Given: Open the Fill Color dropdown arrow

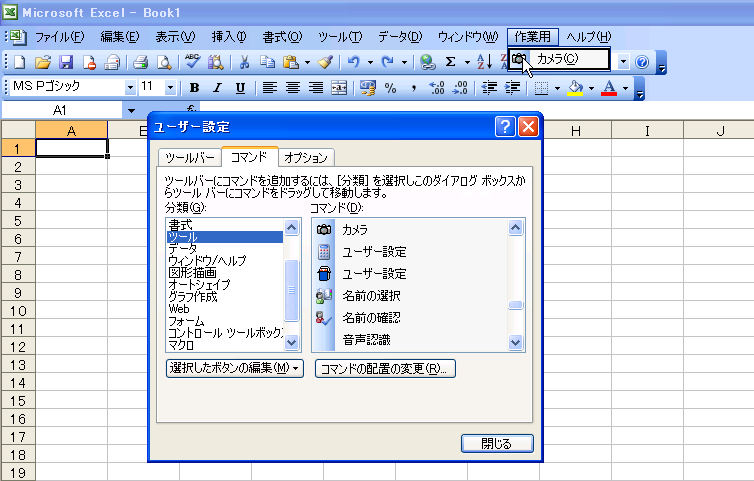Looking at the screenshot, I should (591, 88).
